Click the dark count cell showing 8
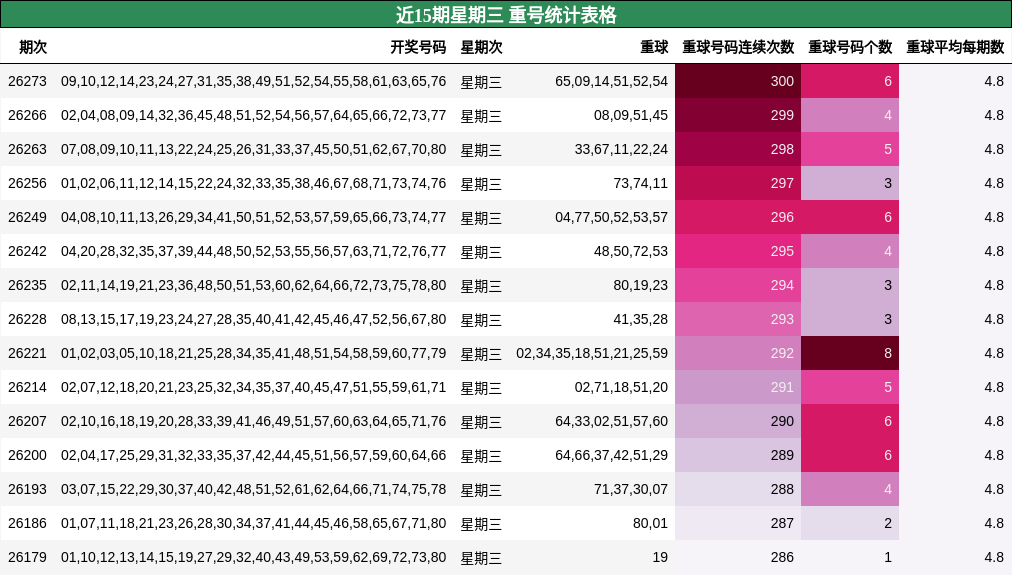Image resolution: width=1012 pixels, height=575 pixels. point(850,354)
